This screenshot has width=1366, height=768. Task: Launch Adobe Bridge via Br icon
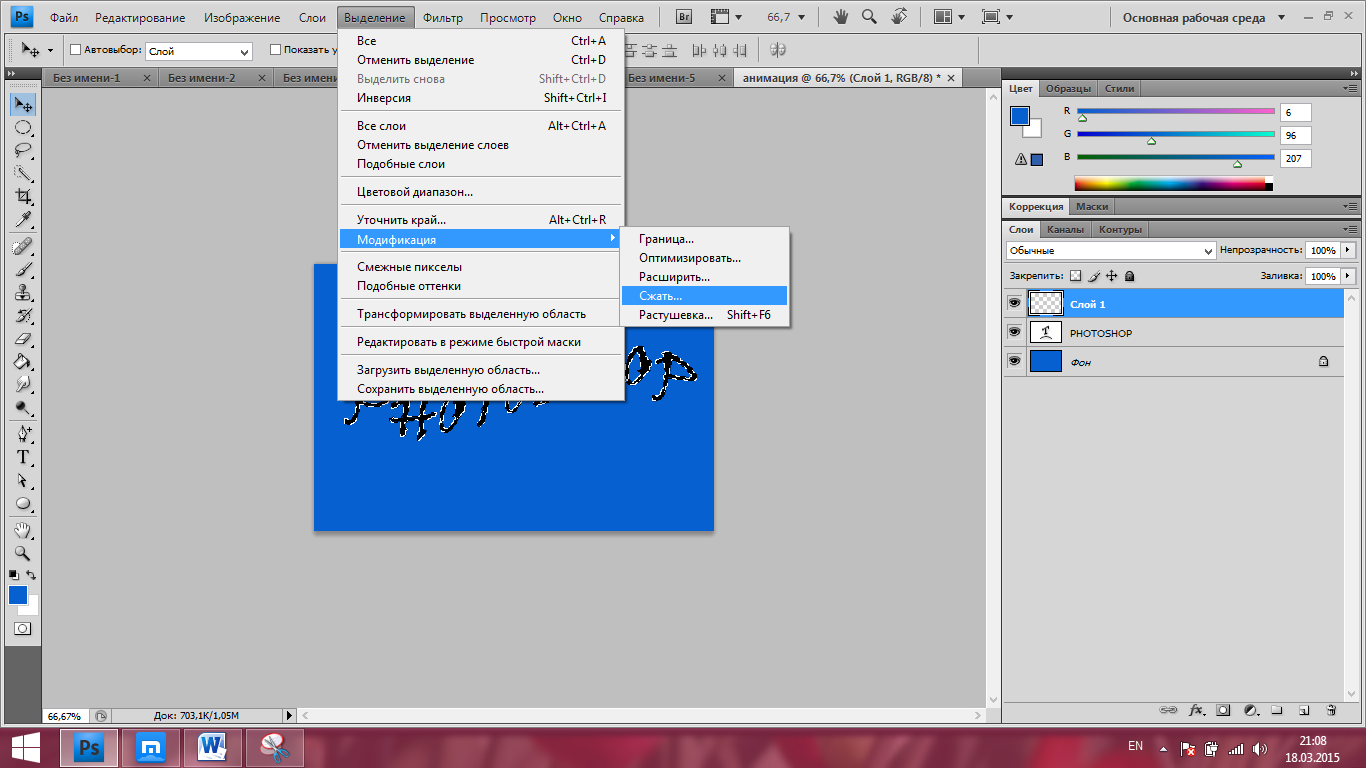pyautogui.click(x=685, y=17)
